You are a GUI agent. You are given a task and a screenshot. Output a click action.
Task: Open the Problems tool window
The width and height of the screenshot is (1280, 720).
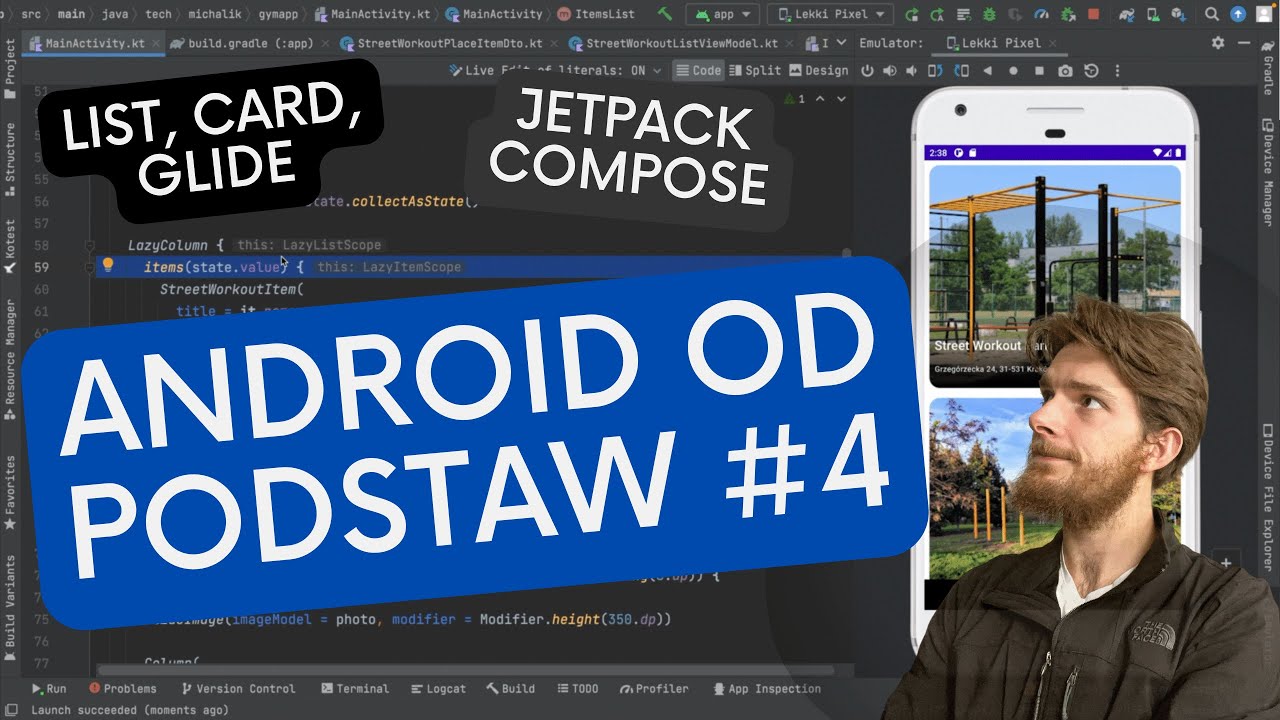click(123, 689)
